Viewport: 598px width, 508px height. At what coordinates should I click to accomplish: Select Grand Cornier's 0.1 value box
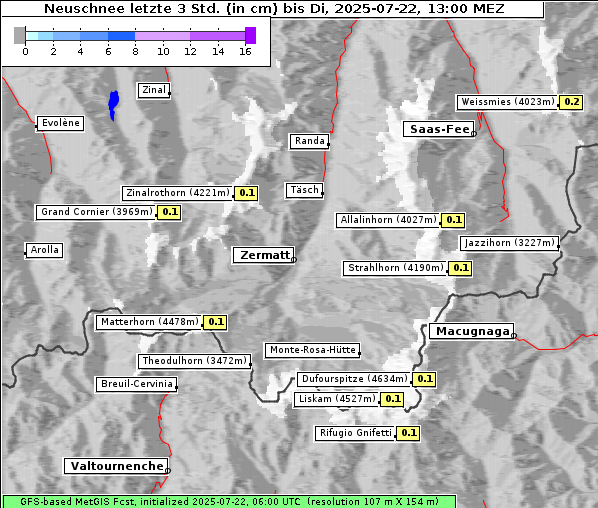pos(169,212)
